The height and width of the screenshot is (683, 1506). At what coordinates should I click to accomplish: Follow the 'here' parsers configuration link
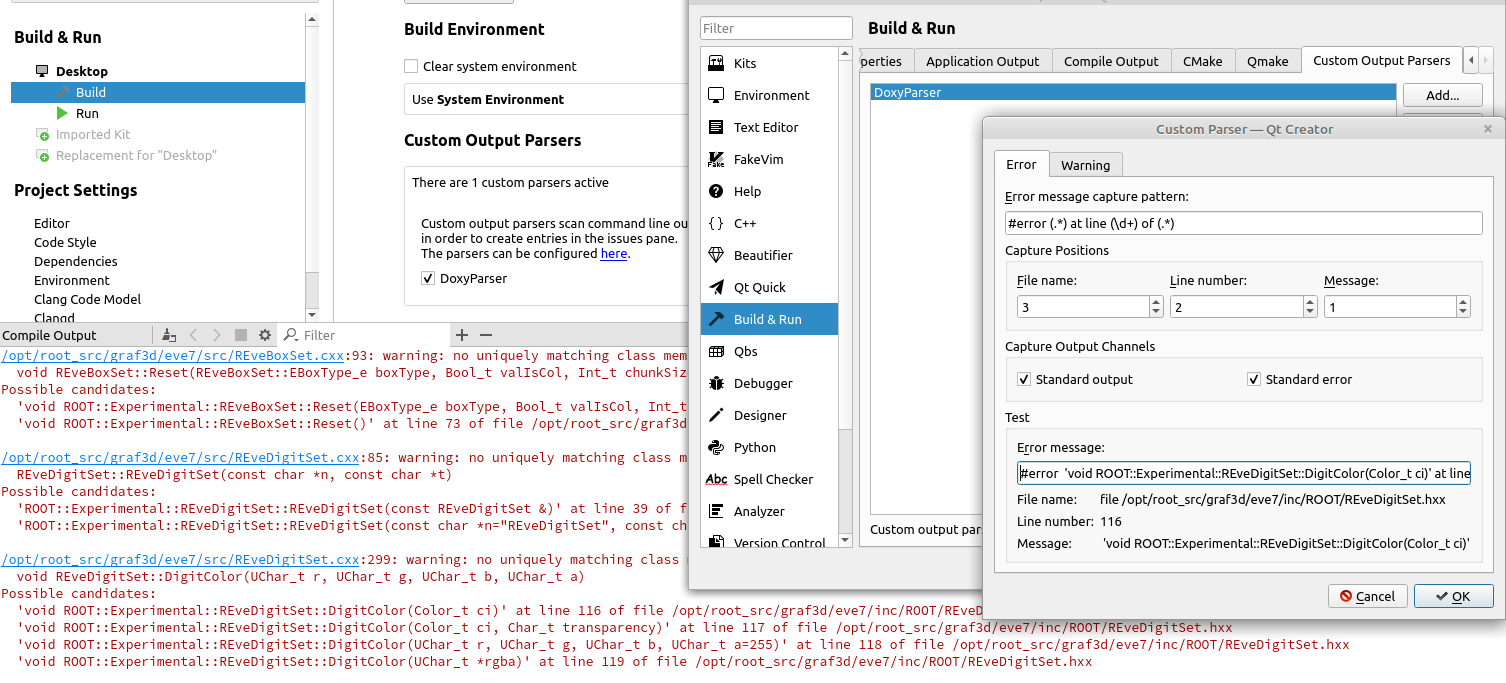pyautogui.click(x=613, y=254)
